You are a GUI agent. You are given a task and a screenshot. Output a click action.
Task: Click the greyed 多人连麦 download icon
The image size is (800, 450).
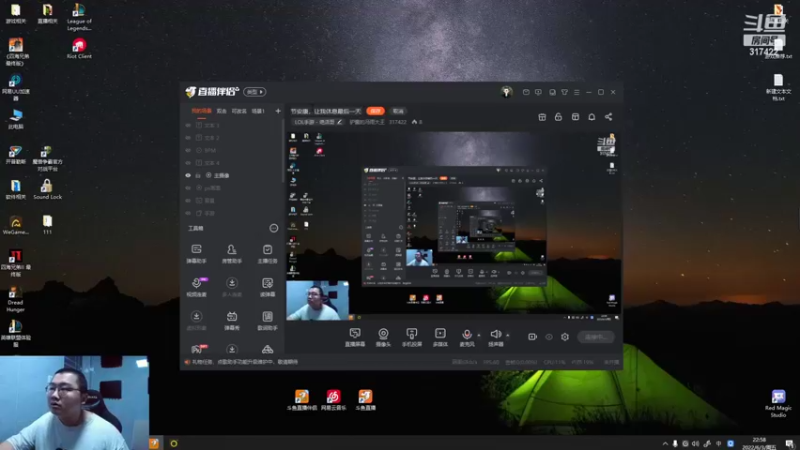[232, 283]
